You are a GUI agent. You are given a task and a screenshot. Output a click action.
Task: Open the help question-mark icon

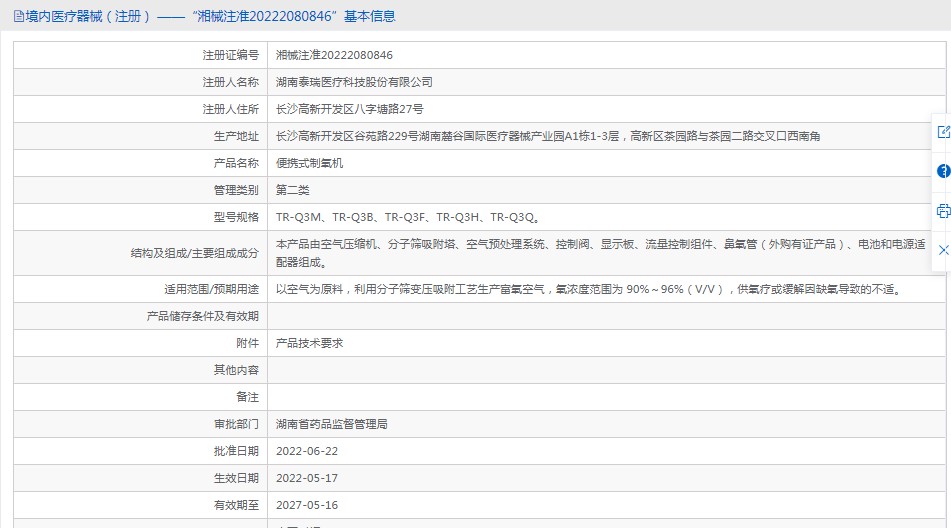pyautogui.click(x=943, y=171)
